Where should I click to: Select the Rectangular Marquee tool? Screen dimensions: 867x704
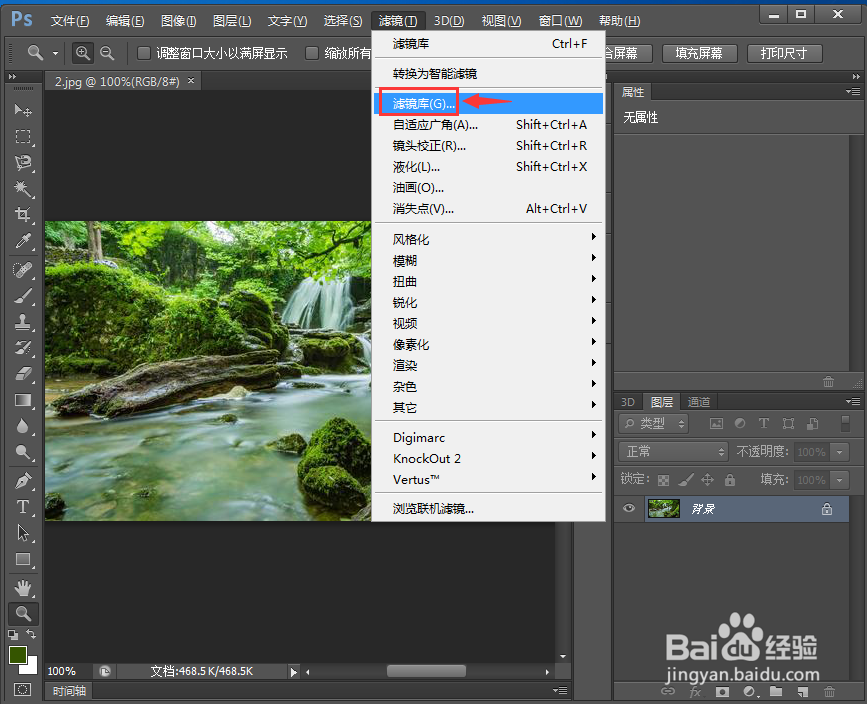coord(23,137)
